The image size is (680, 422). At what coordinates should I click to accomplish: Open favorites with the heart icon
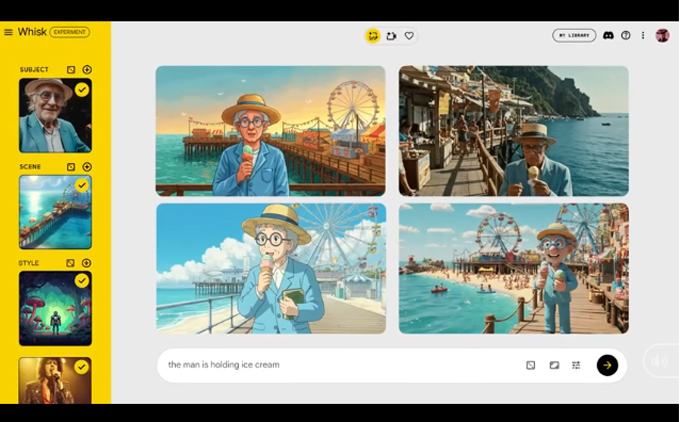(x=409, y=36)
